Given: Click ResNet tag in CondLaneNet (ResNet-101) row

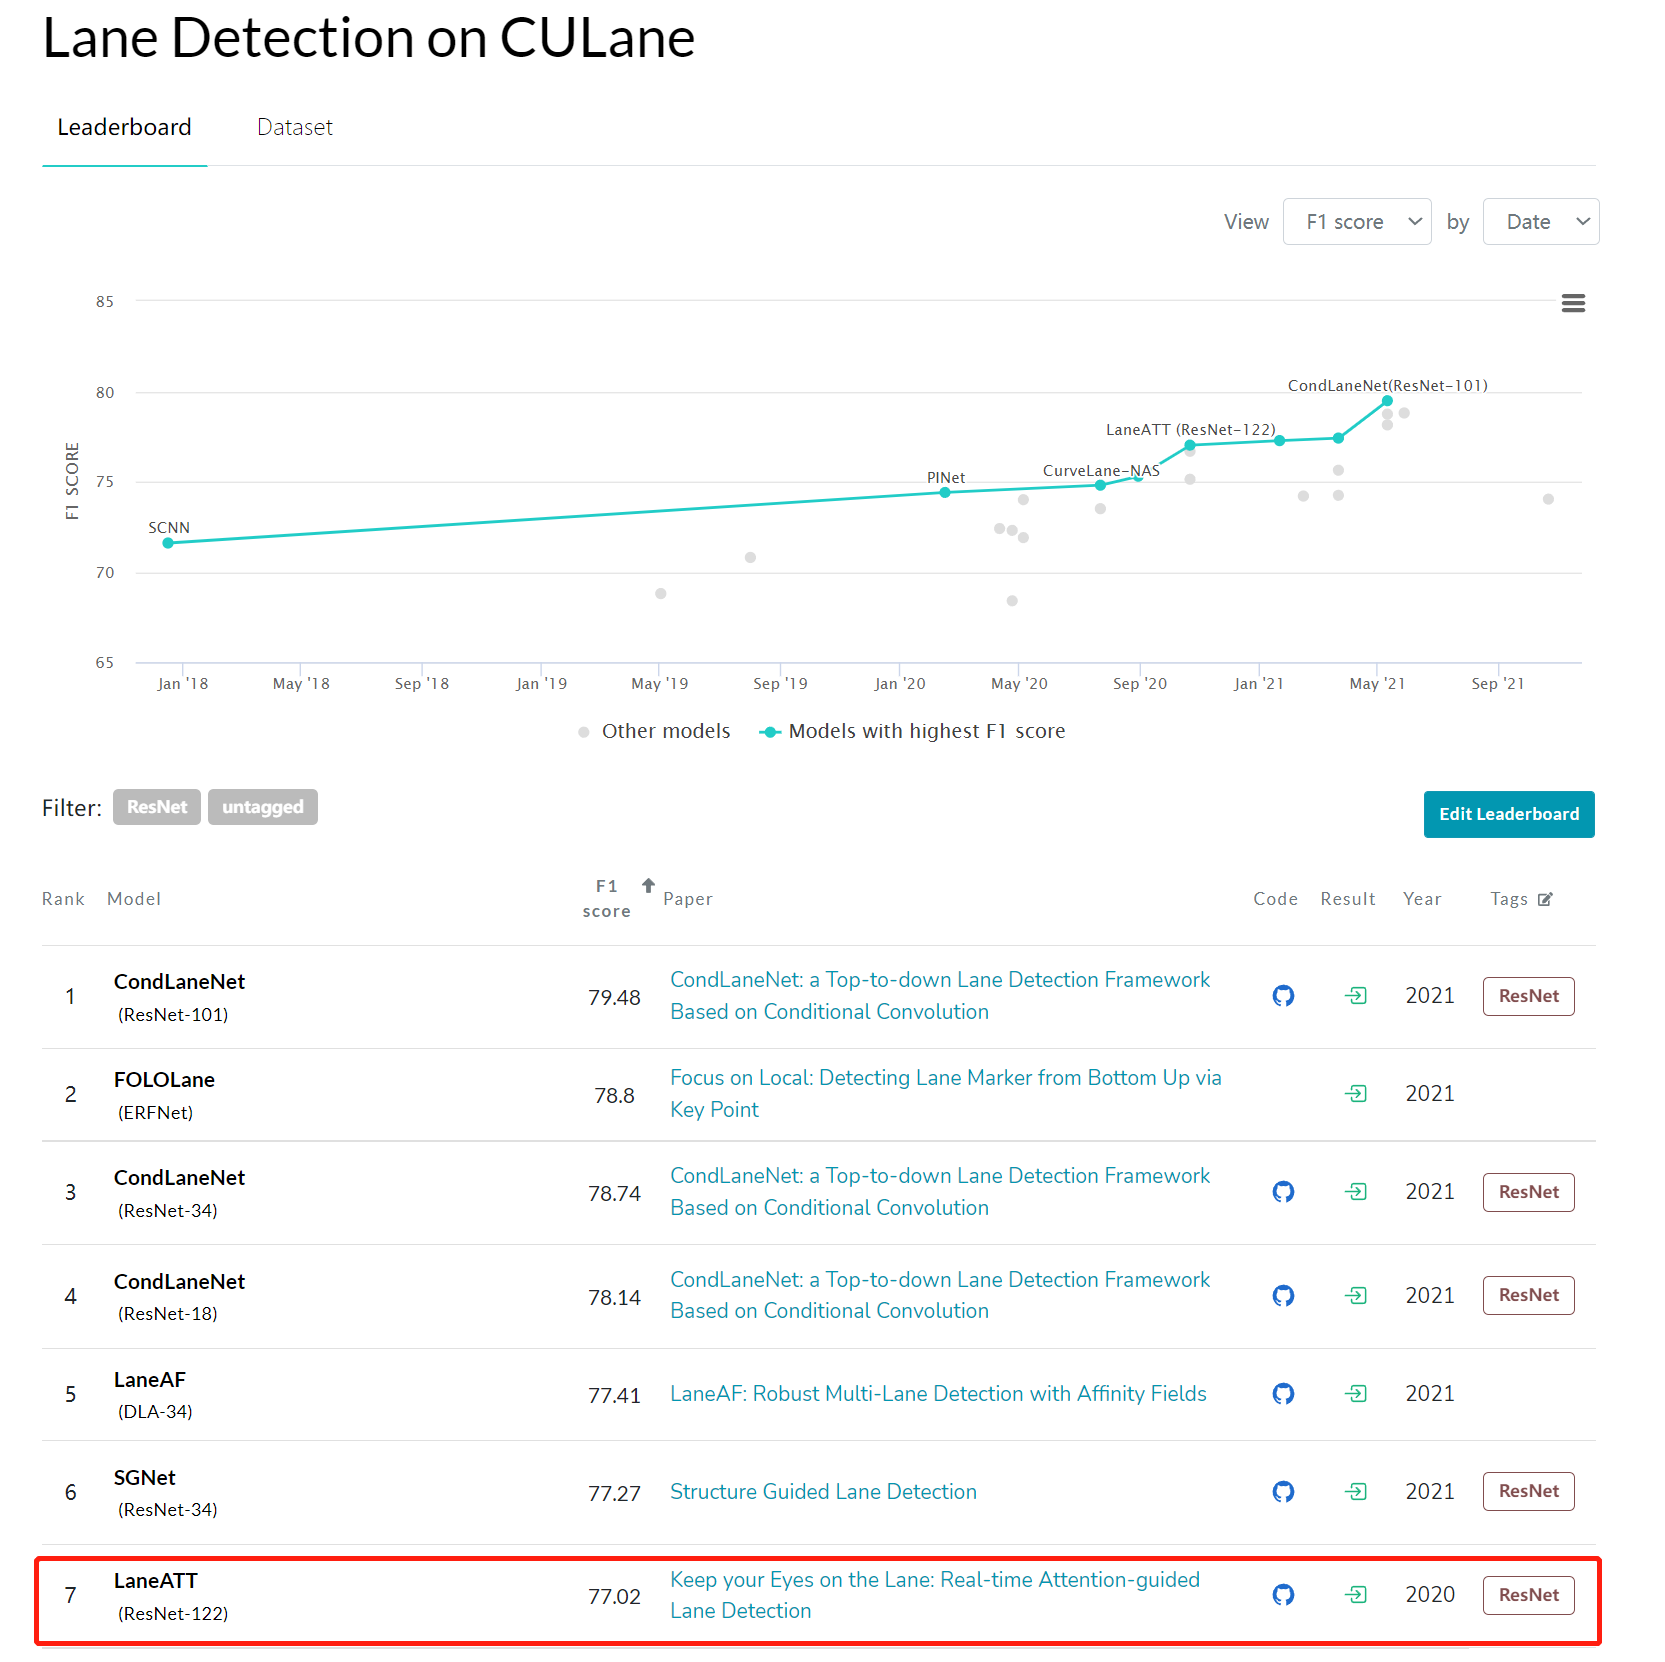Looking at the screenshot, I should coord(1528,996).
